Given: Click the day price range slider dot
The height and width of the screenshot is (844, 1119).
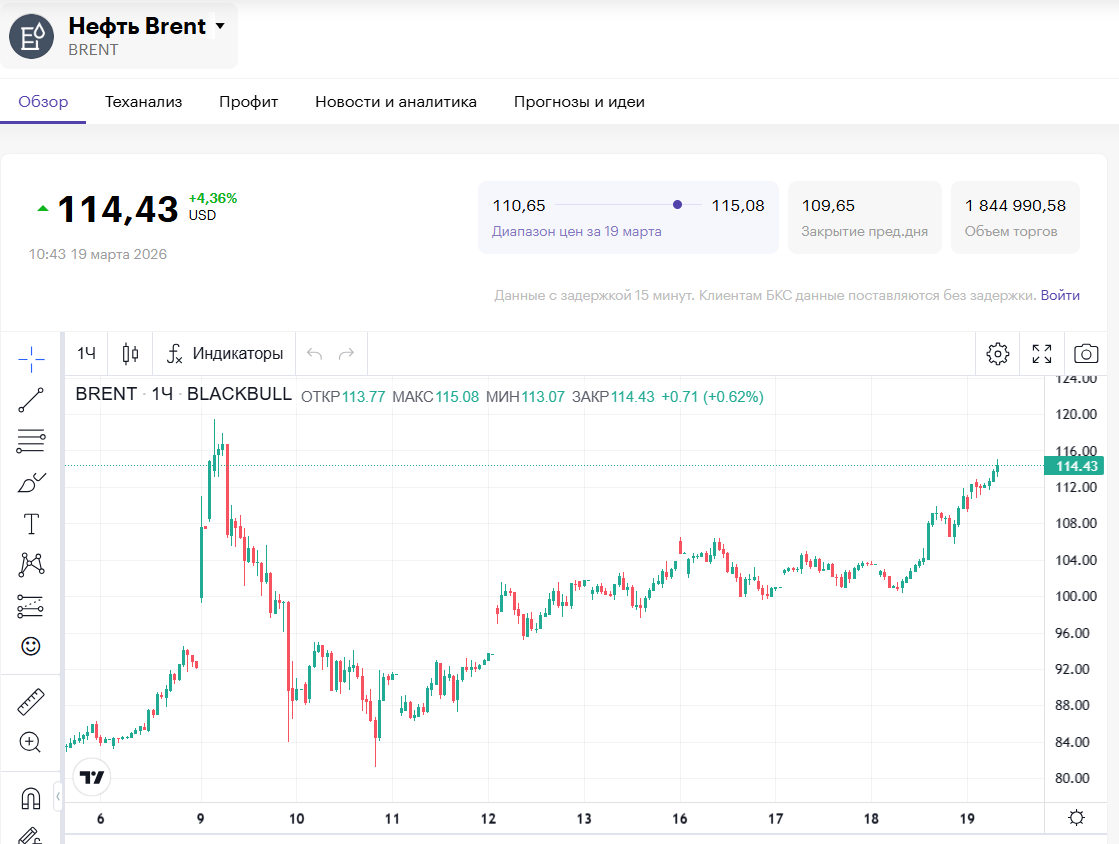Looking at the screenshot, I should point(678,205).
